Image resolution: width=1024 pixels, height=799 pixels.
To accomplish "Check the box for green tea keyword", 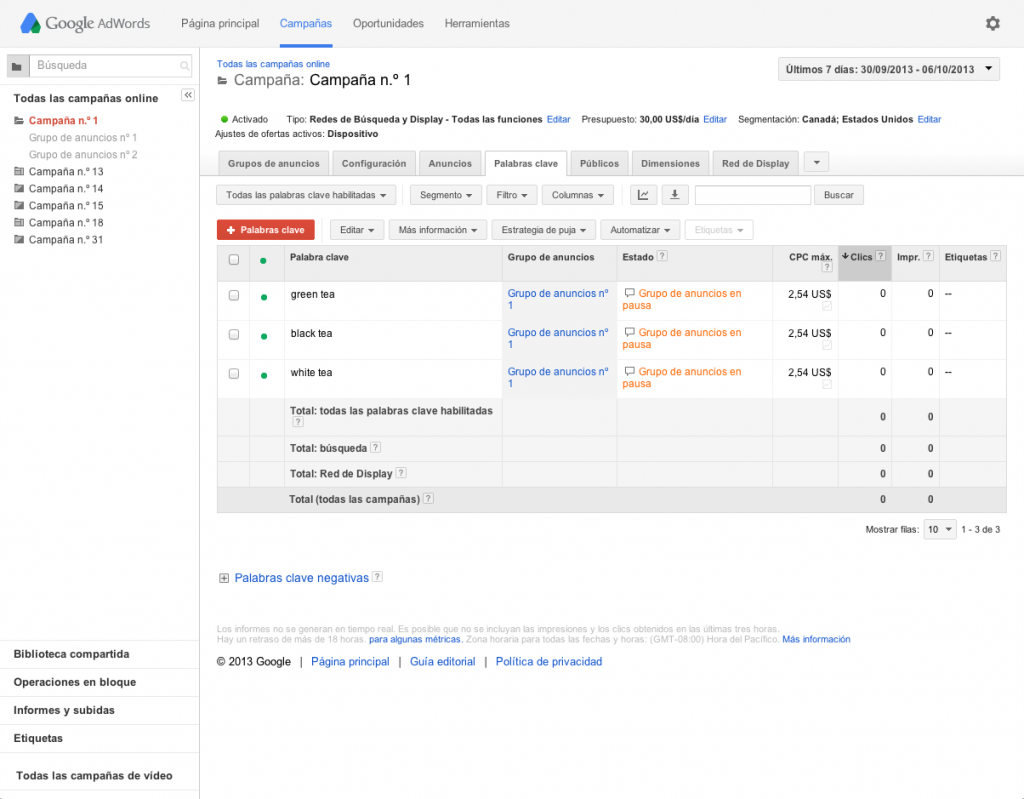I will pos(234,295).
